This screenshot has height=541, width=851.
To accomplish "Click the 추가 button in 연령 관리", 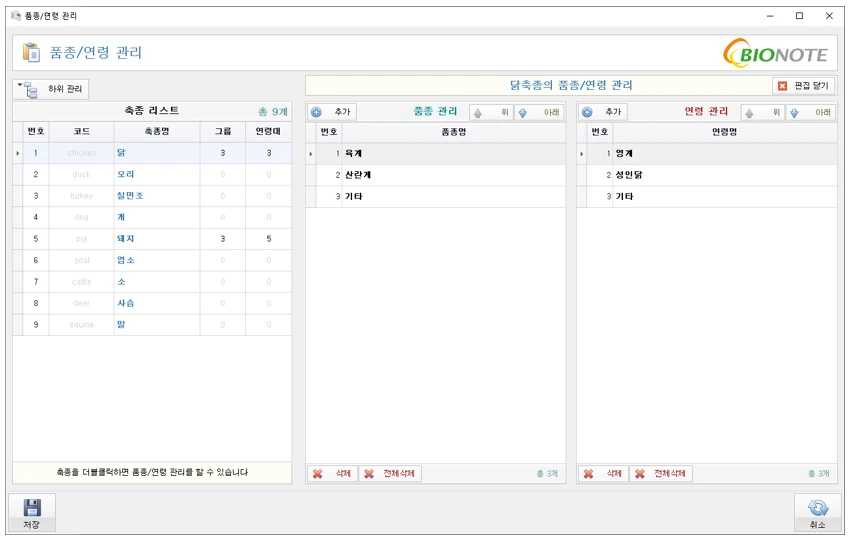I will (x=602, y=112).
